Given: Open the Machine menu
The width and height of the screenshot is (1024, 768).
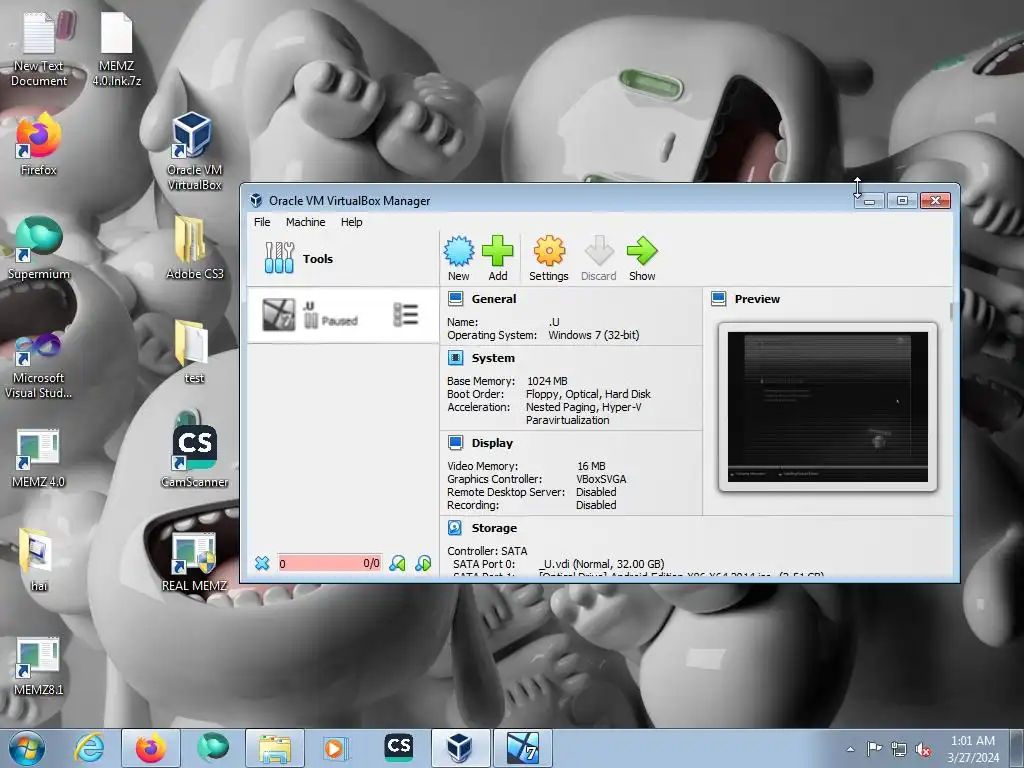Looking at the screenshot, I should click(x=306, y=222).
